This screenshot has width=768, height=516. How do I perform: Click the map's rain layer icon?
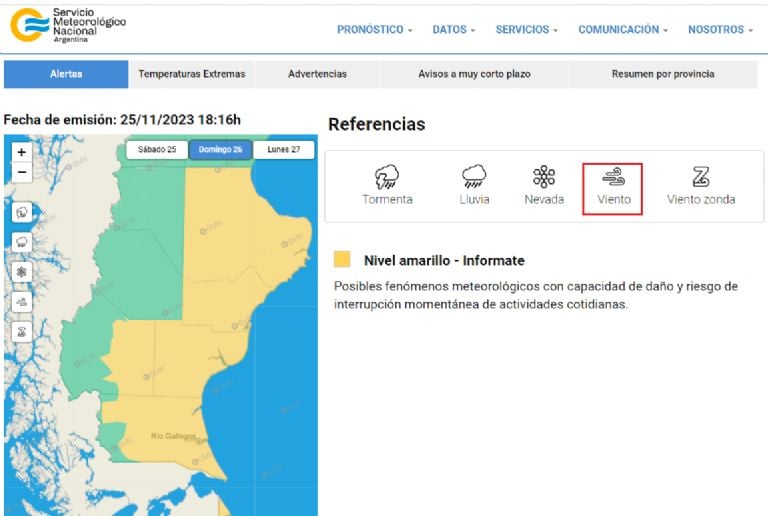pyautogui.click(x=22, y=242)
